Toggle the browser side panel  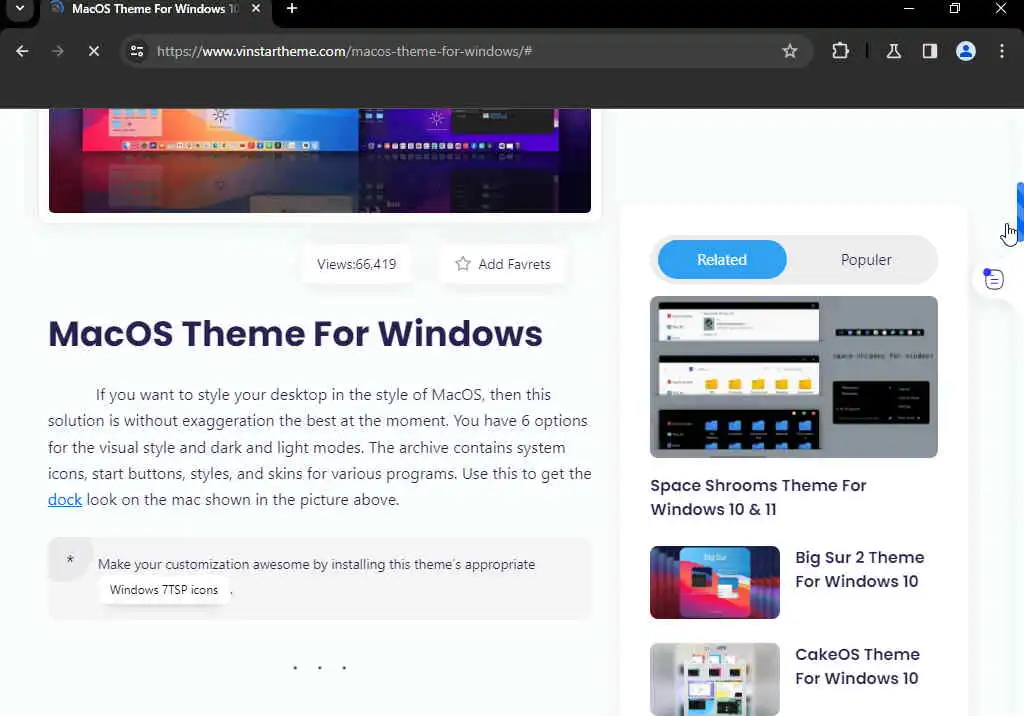(929, 51)
